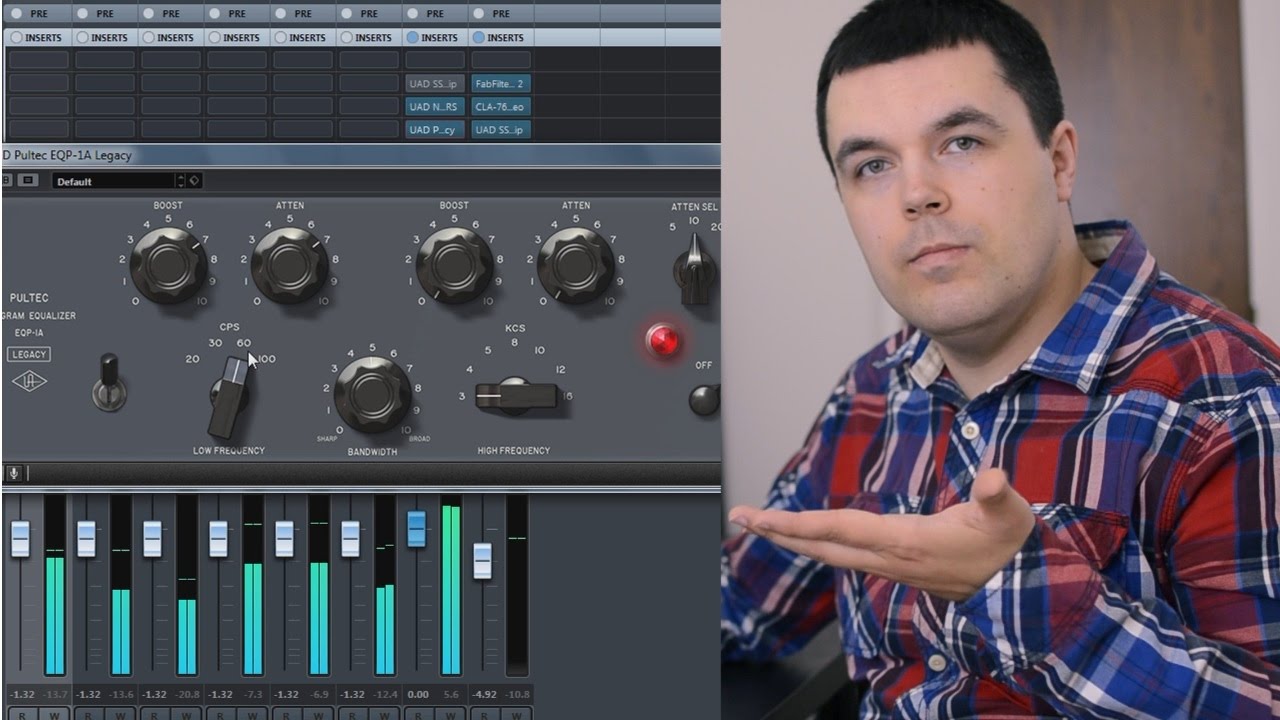
Task: Click level meter above the 5.6 peak
Action: point(451,586)
